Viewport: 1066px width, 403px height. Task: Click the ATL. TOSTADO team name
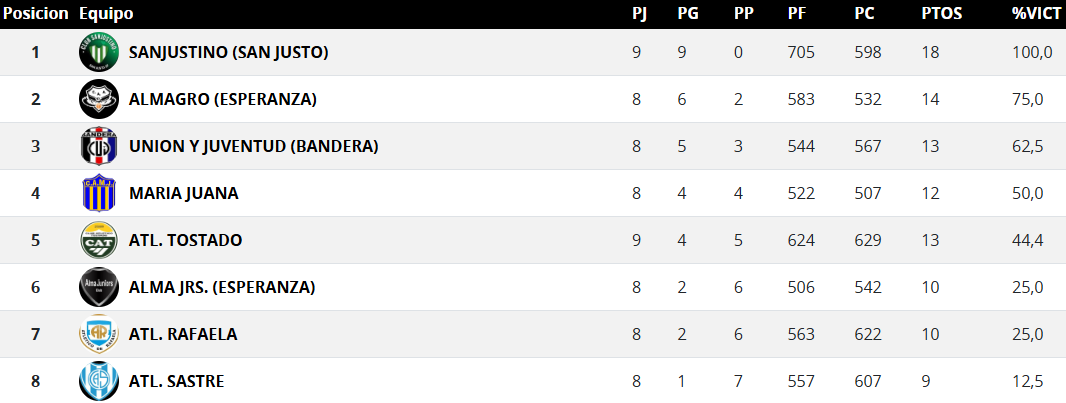tap(186, 240)
